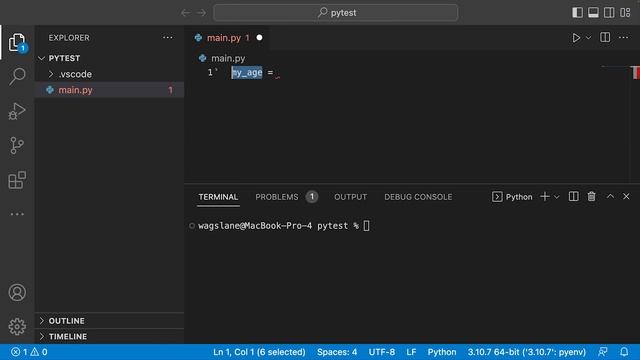Click the line number 1 gutter
640x360 pixels.
pyautogui.click(x=210, y=73)
